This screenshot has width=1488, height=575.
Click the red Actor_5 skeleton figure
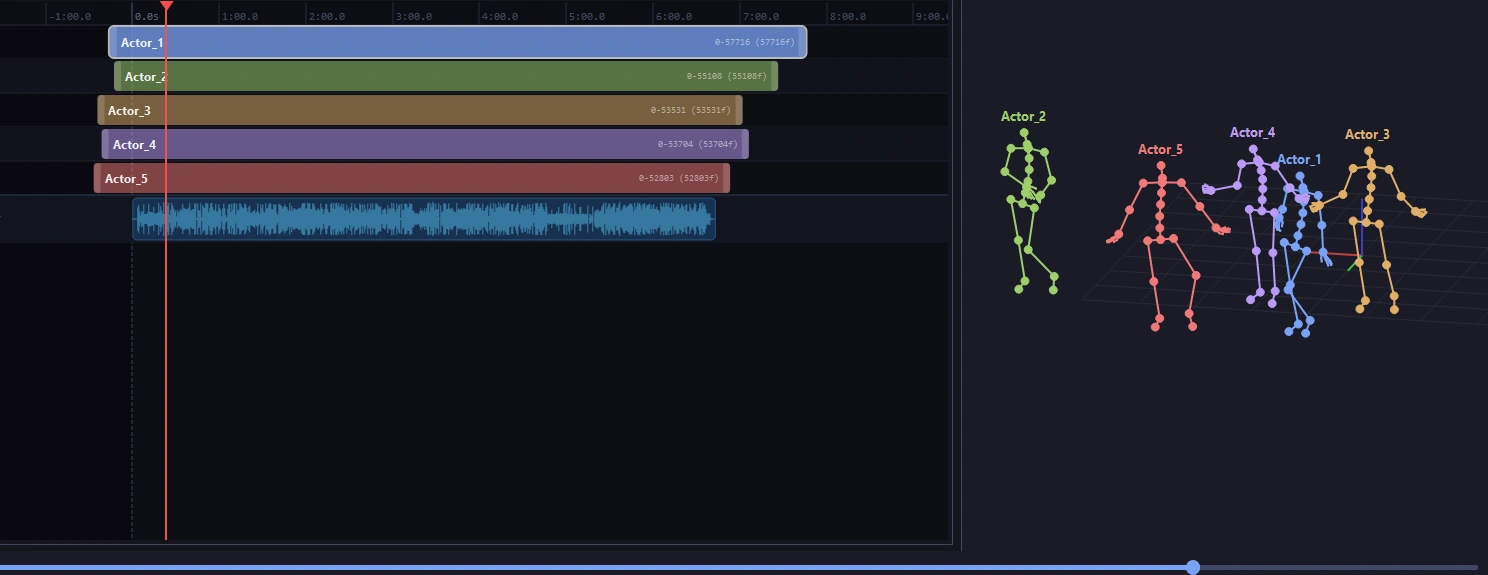coord(1168,246)
